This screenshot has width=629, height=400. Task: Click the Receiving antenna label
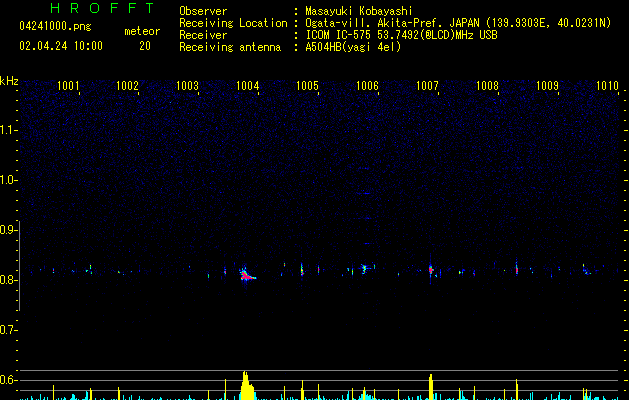pos(230,47)
